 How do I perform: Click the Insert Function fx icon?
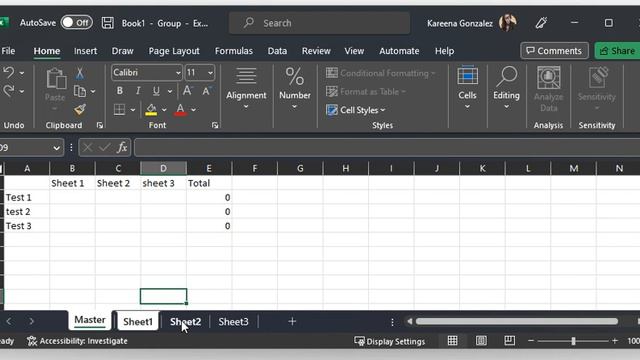[x=122, y=147]
